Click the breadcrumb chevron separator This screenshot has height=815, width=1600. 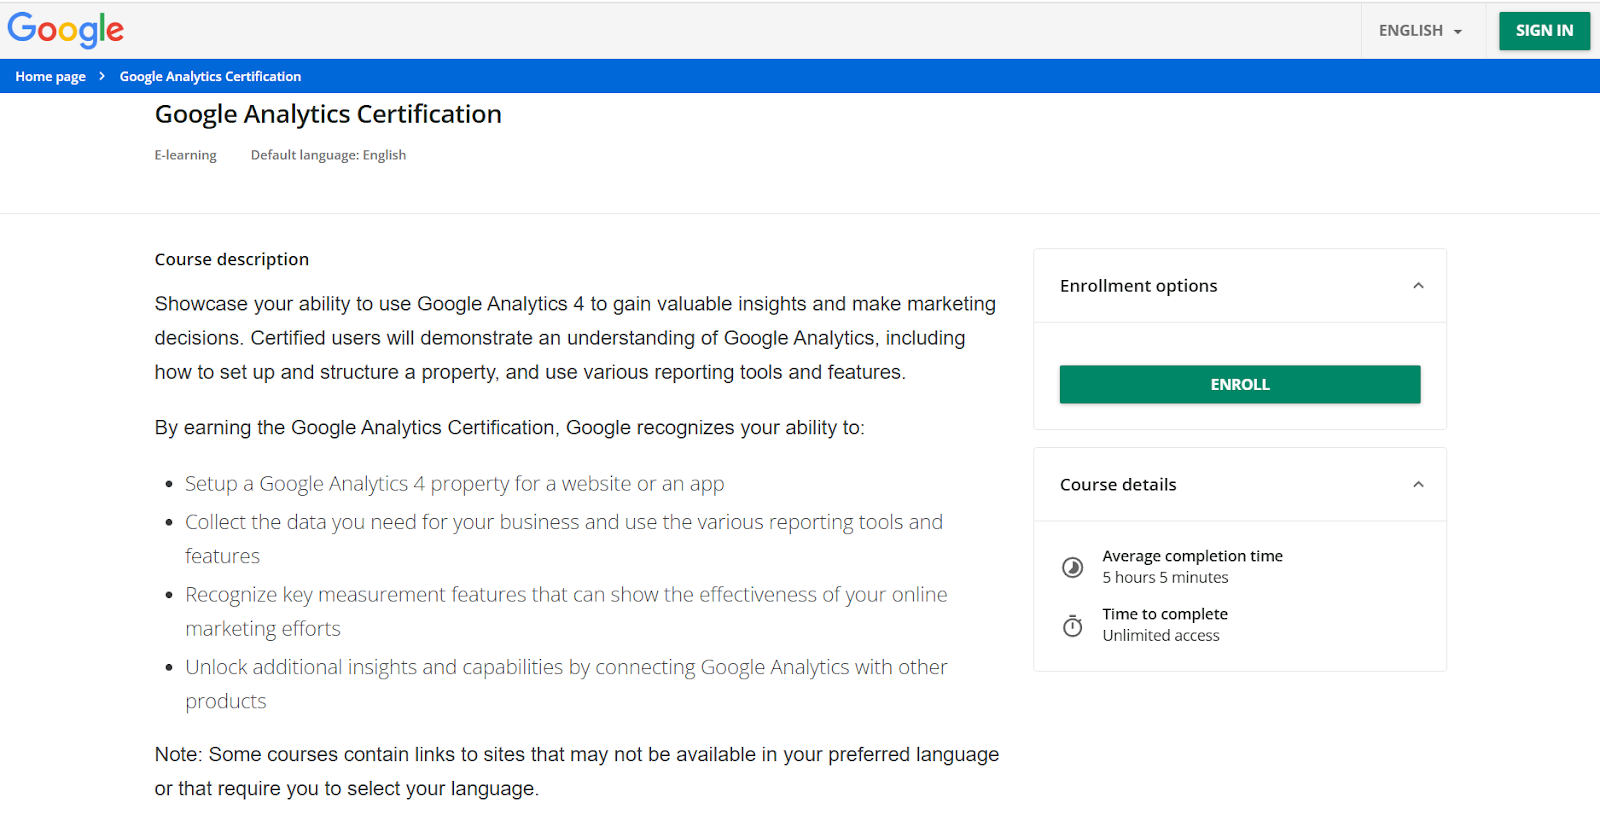(x=102, y=76)
